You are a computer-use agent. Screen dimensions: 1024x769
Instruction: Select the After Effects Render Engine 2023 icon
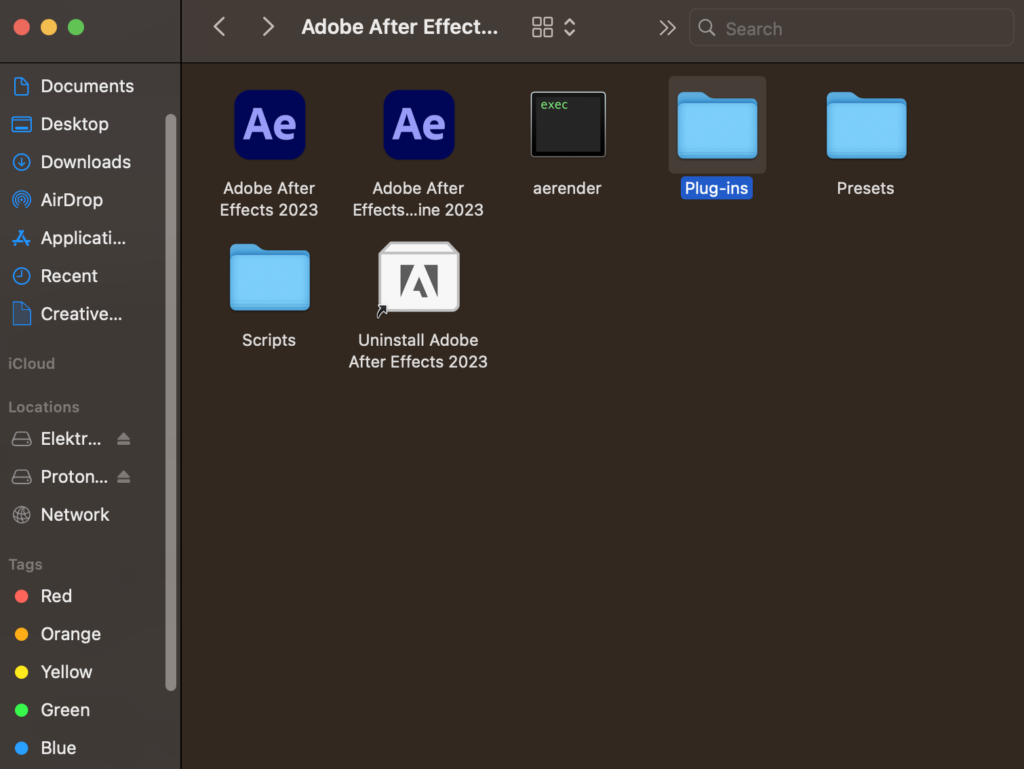click(x=418, y=125)
